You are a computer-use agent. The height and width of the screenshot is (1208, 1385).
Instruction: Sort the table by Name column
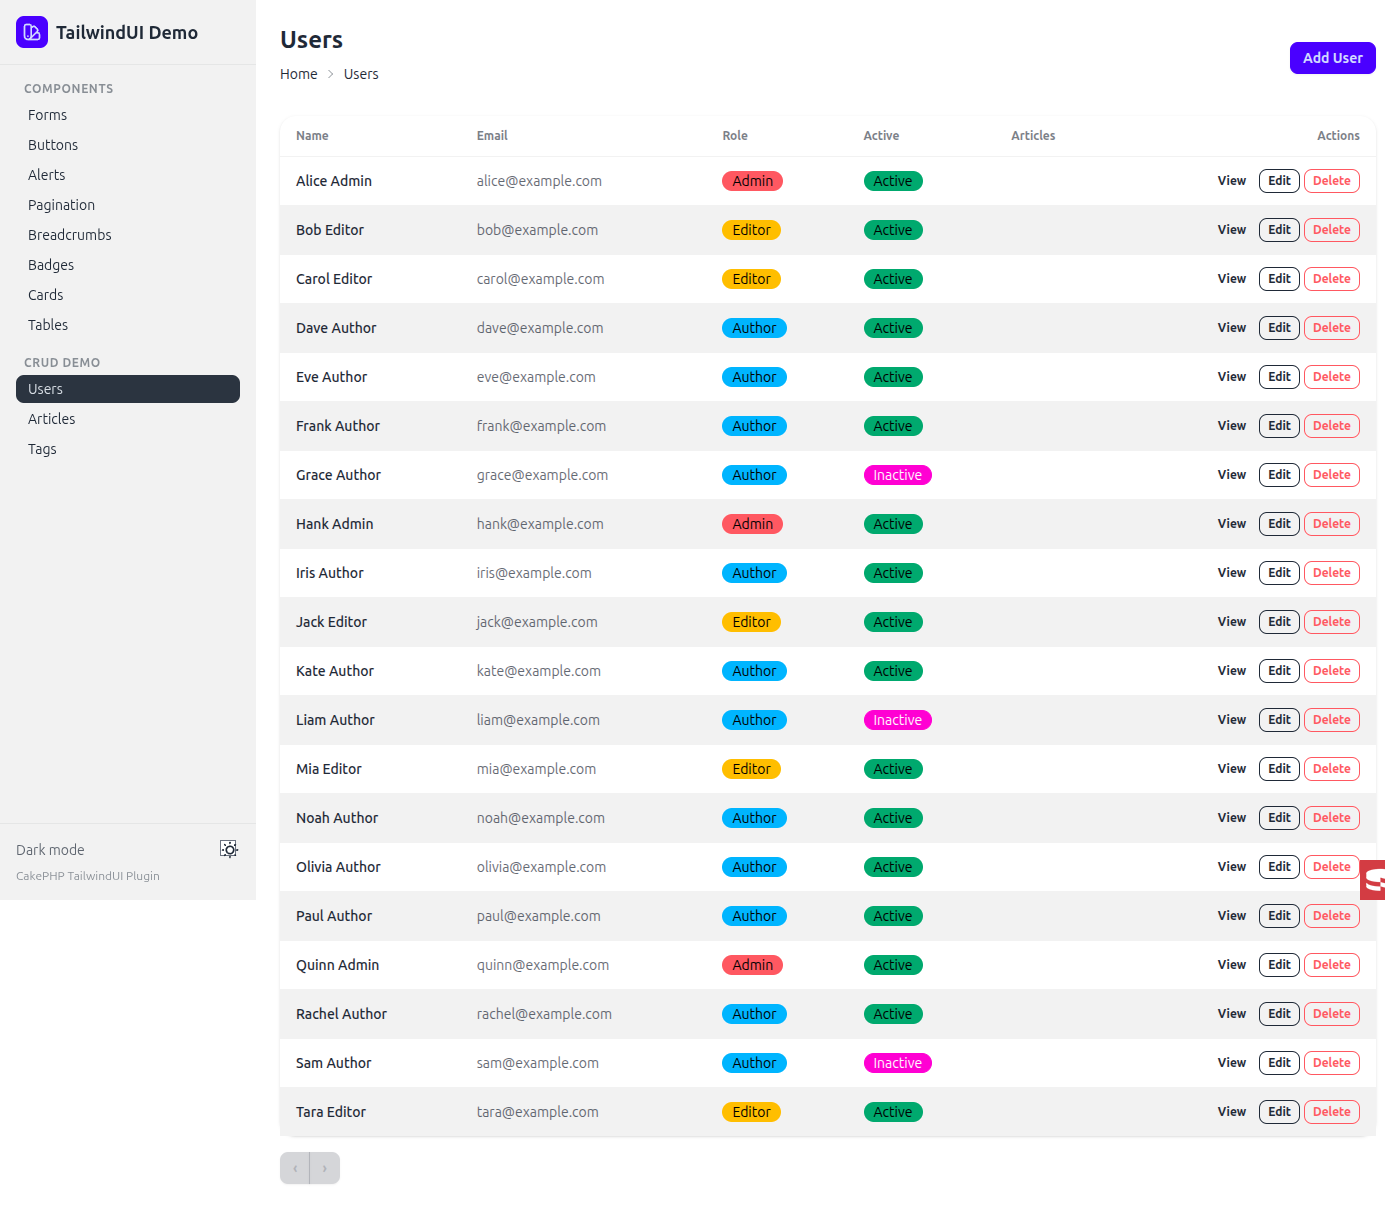(312, 136)
